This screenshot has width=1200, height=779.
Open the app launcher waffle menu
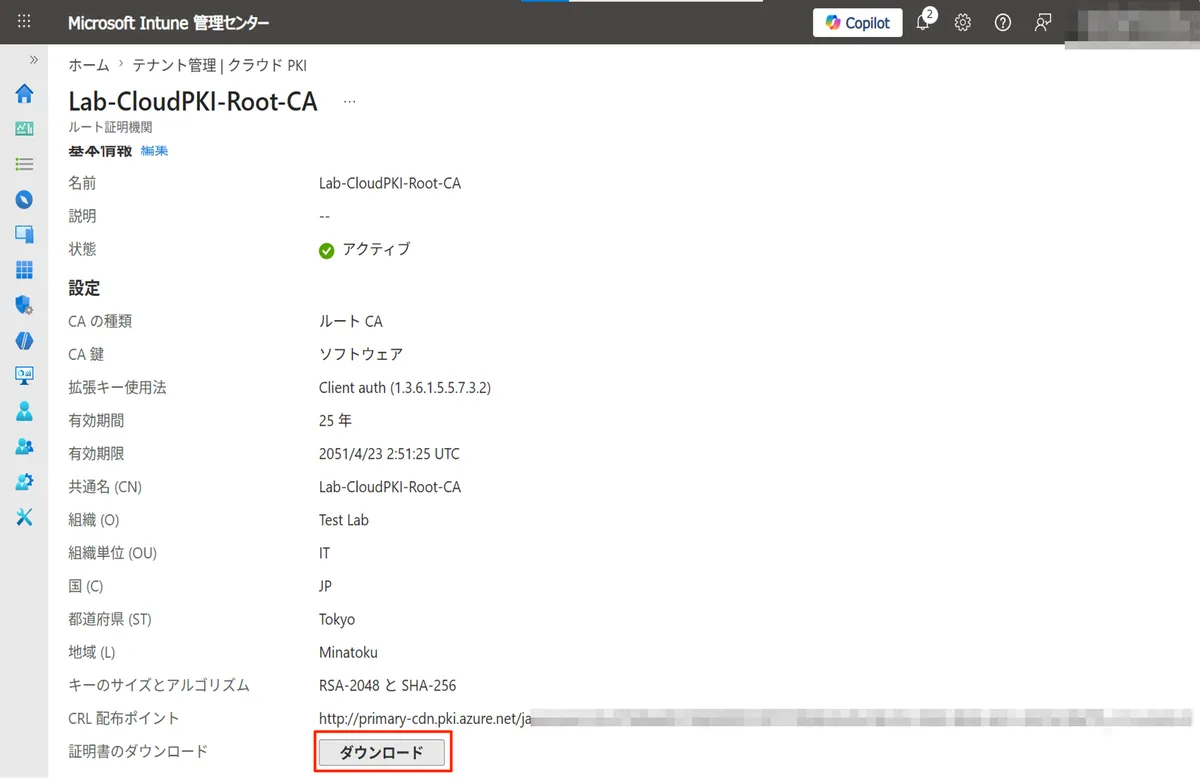(24, 22)
